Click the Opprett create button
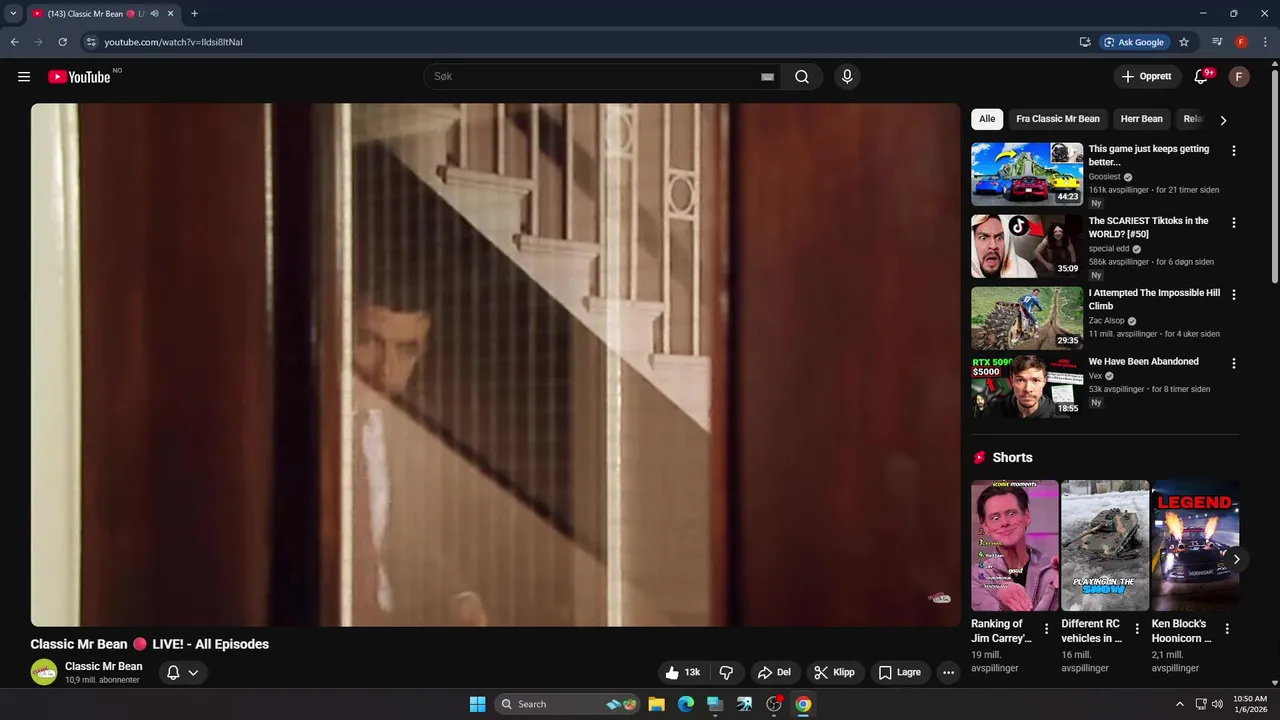Screen dimensions: 1280x720 click(1147, 77)
